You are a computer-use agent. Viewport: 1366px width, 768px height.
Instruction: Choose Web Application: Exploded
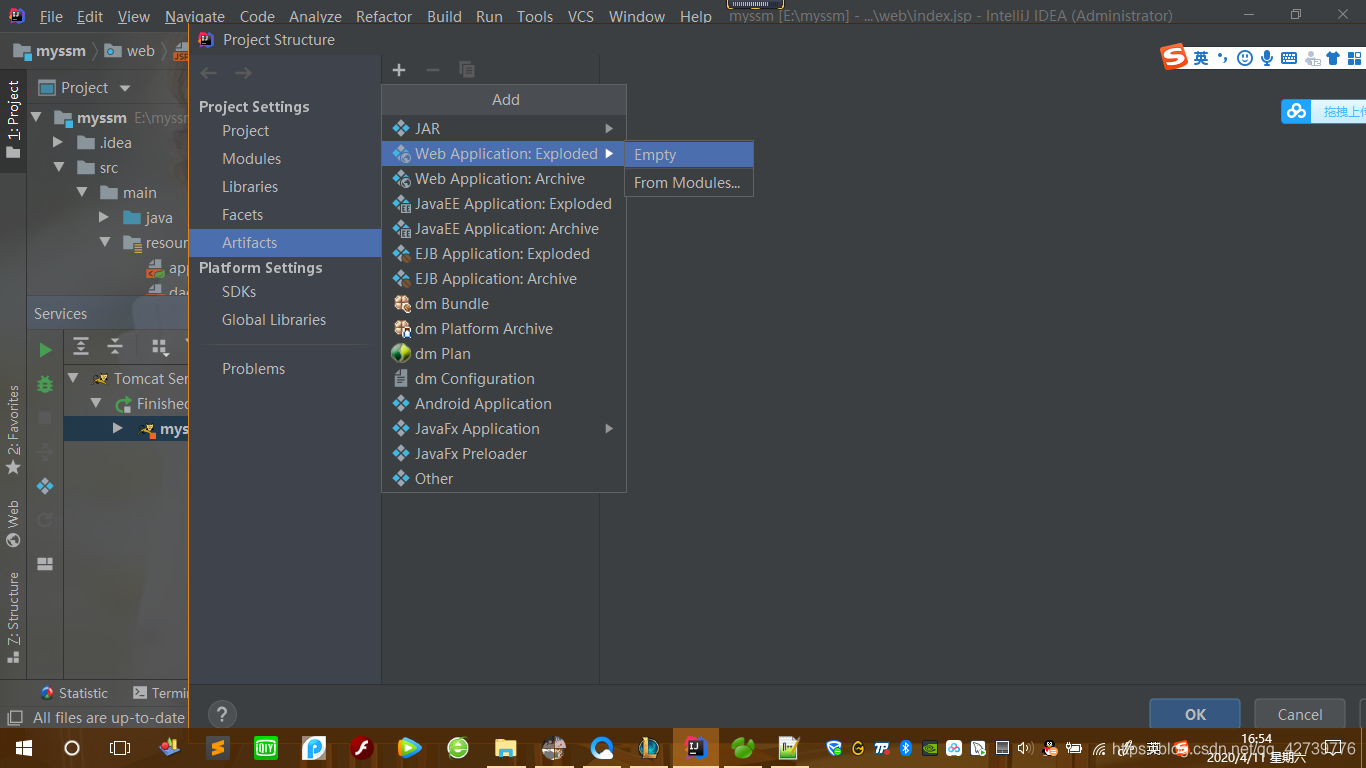click(x=504, y=153)
